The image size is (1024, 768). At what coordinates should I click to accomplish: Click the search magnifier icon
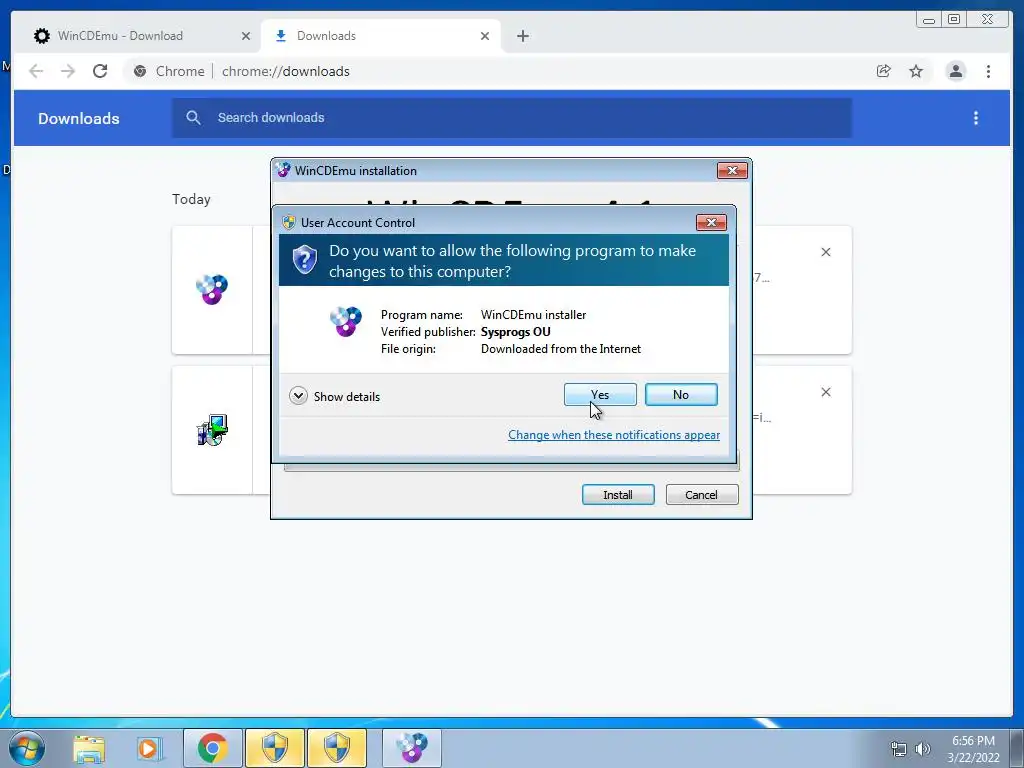(x=193, y=118)
